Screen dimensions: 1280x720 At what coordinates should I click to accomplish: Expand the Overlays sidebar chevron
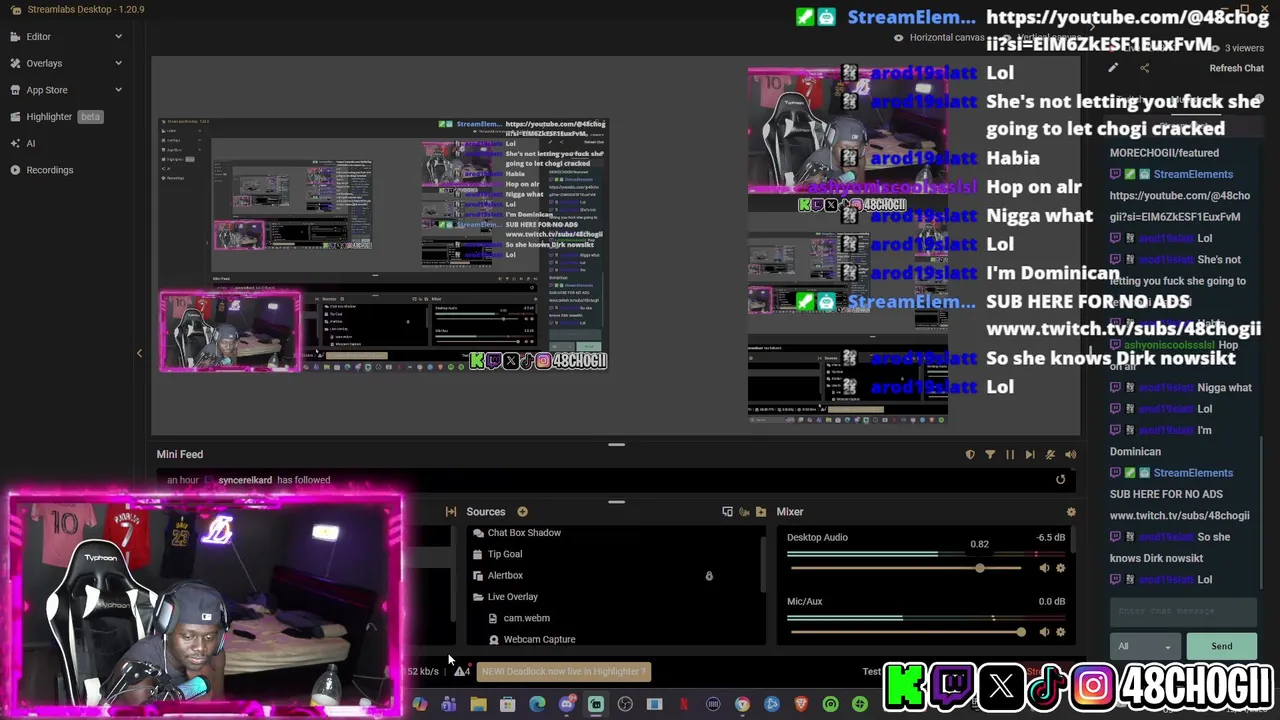[x=118, y=63]
